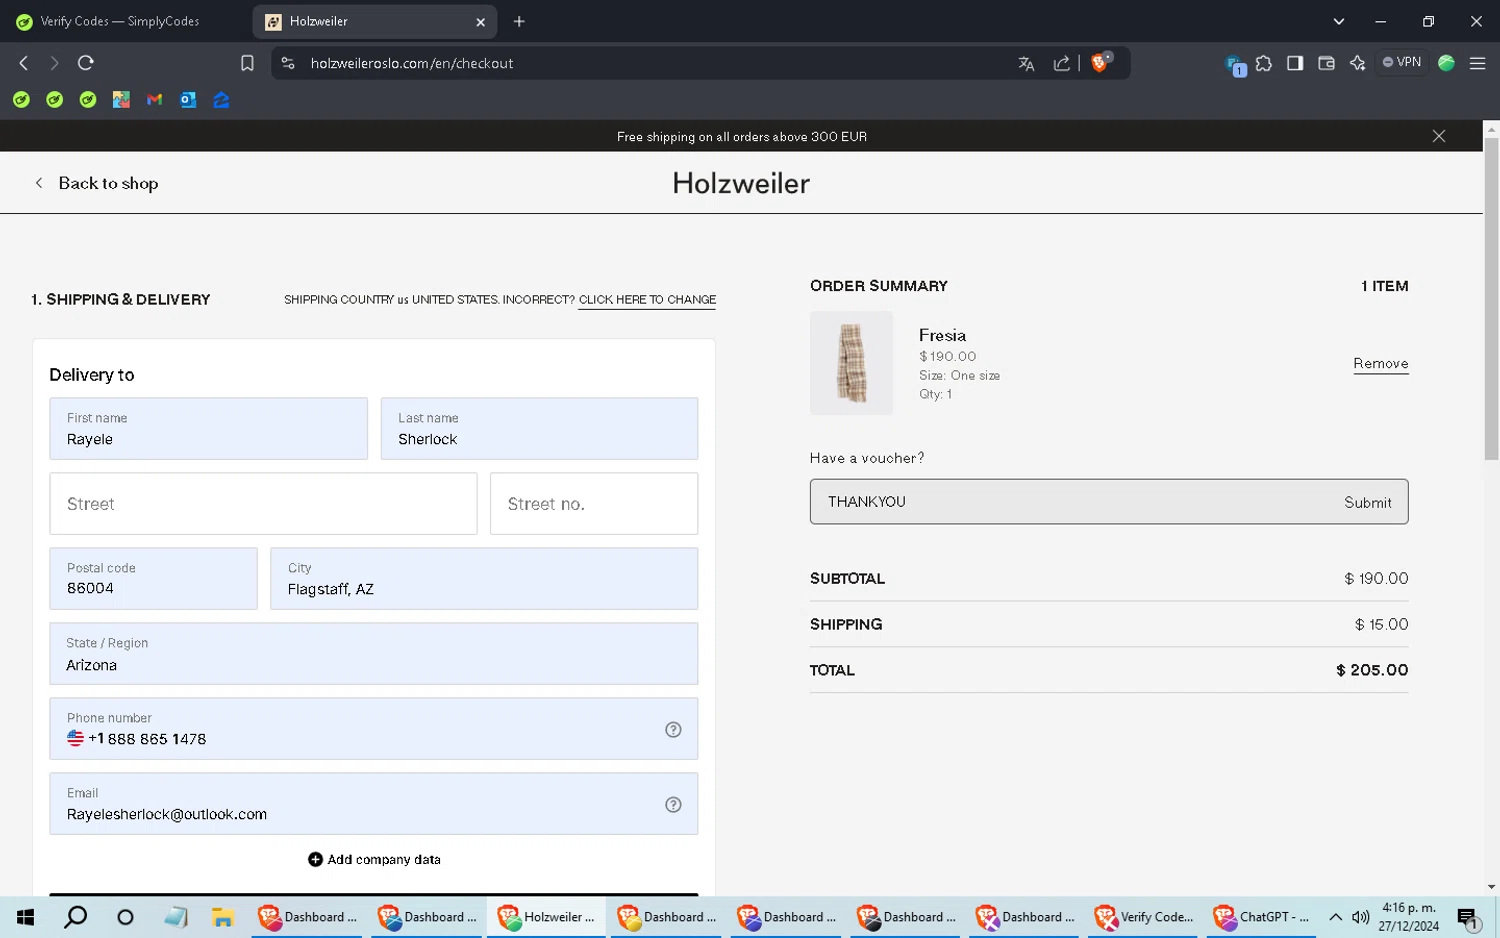Click the $ 205.00 total amount

pyautogui.click(x=1372, y=670)
